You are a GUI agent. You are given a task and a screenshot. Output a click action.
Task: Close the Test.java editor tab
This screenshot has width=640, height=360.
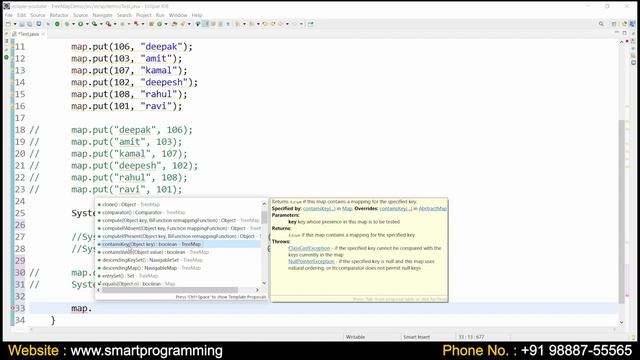tap(43, 34)
